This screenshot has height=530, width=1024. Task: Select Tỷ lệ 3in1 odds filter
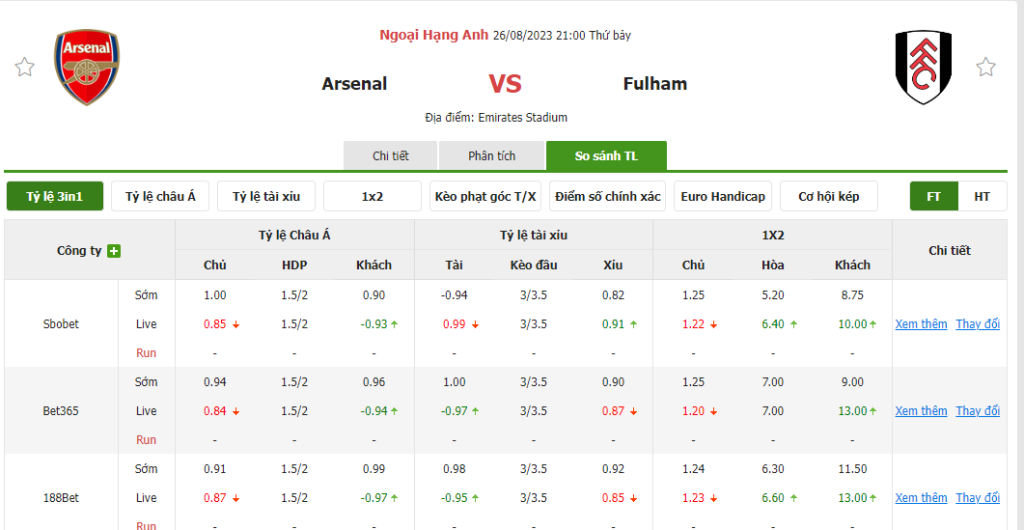tap(55, 197)
